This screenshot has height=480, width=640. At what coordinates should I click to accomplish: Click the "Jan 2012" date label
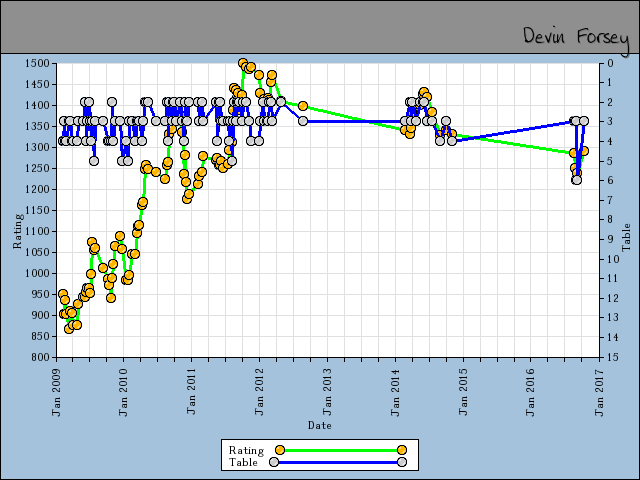point(259,392)
